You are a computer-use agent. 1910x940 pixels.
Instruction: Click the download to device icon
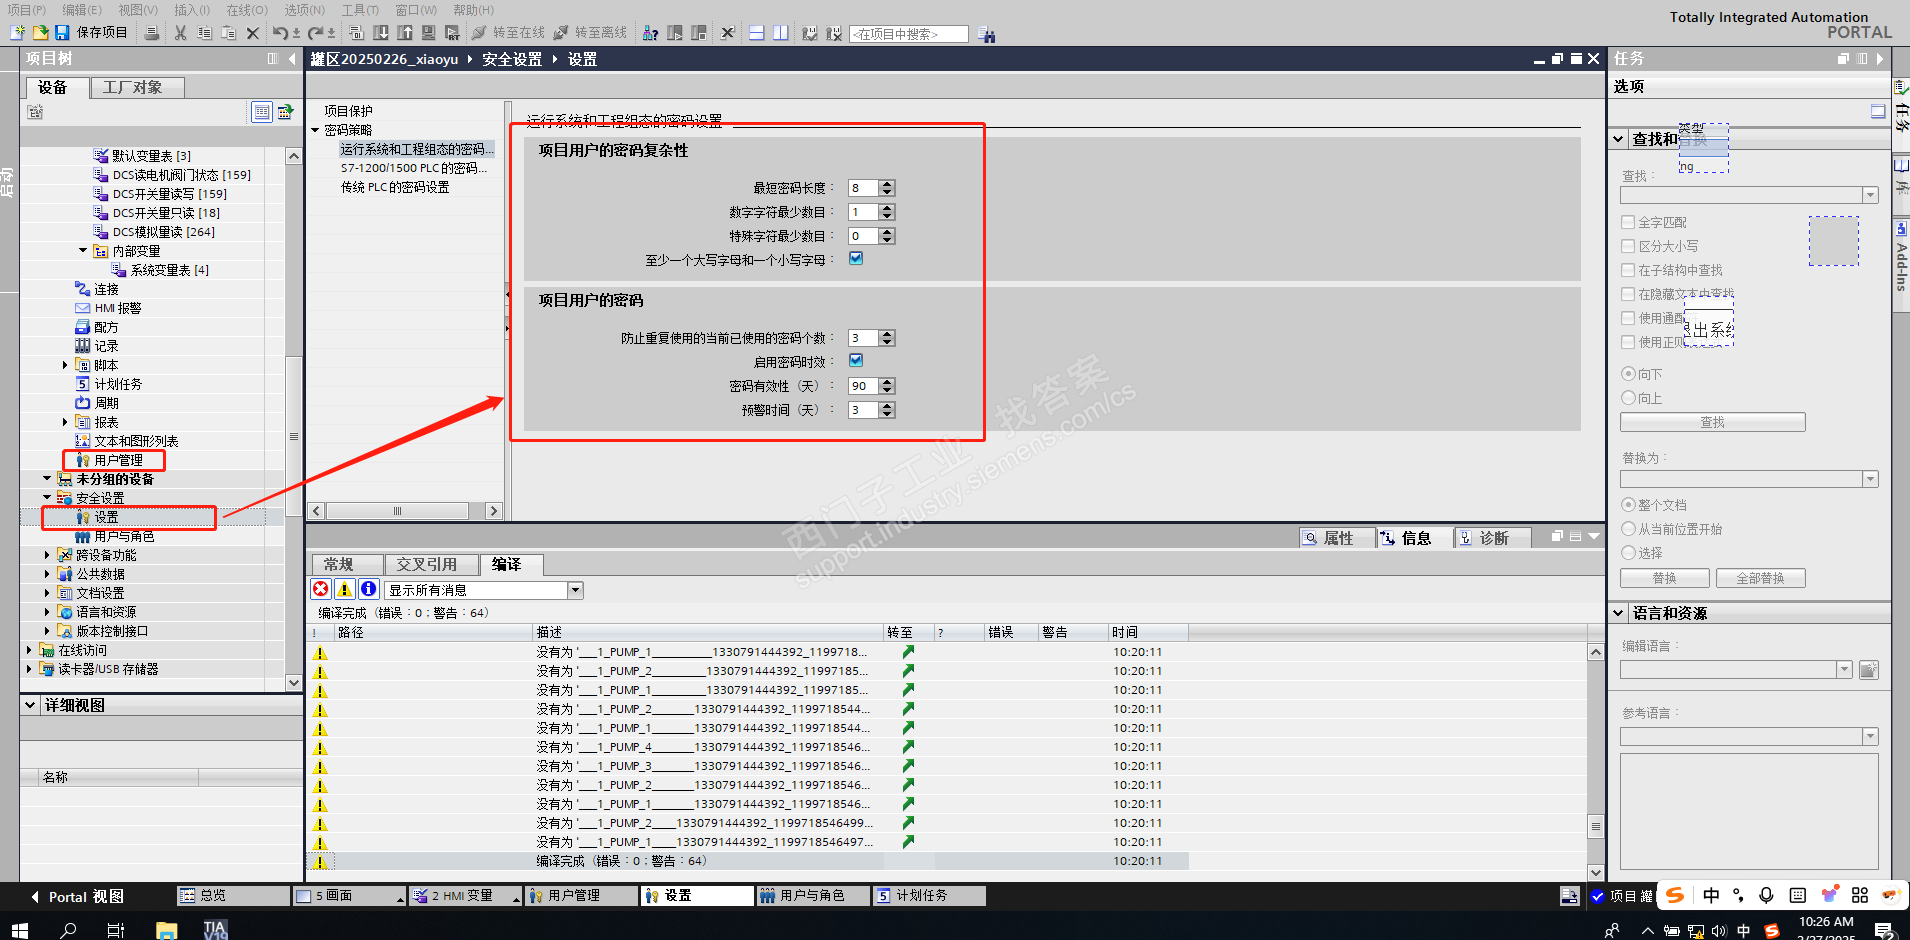tap(381, 33)
